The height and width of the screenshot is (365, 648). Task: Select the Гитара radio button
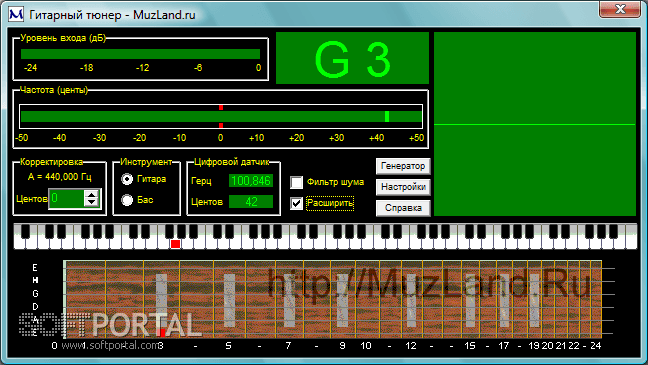(x=127, y=179)
